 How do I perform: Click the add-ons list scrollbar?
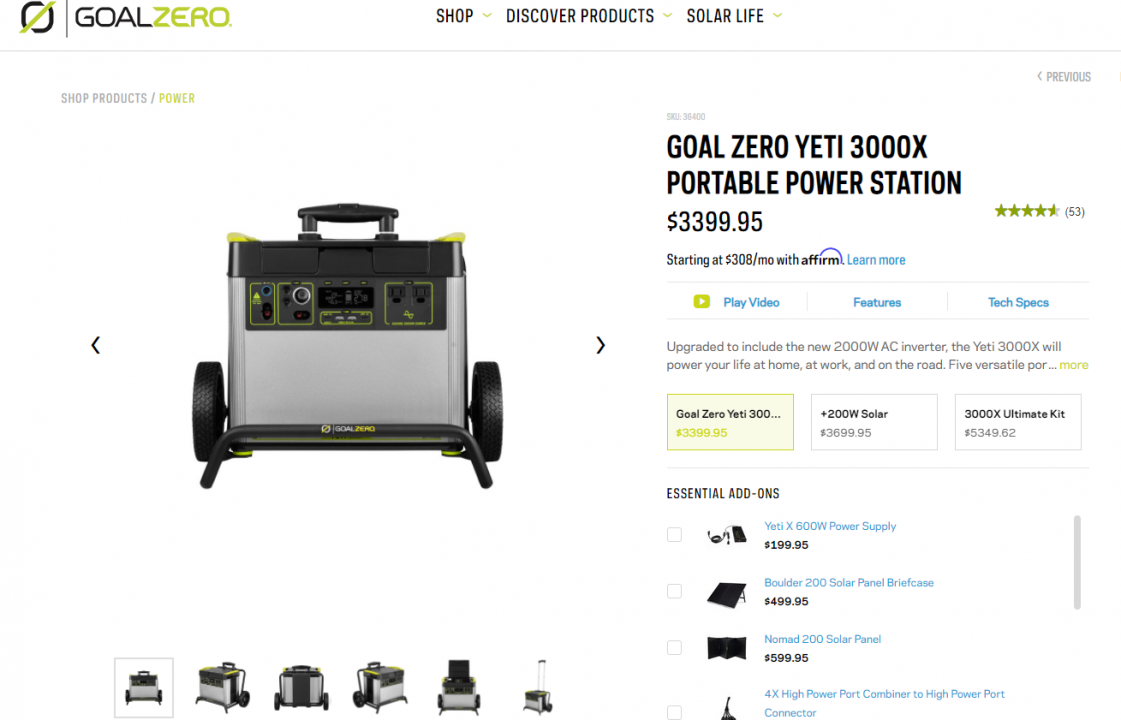(1077, 562)
